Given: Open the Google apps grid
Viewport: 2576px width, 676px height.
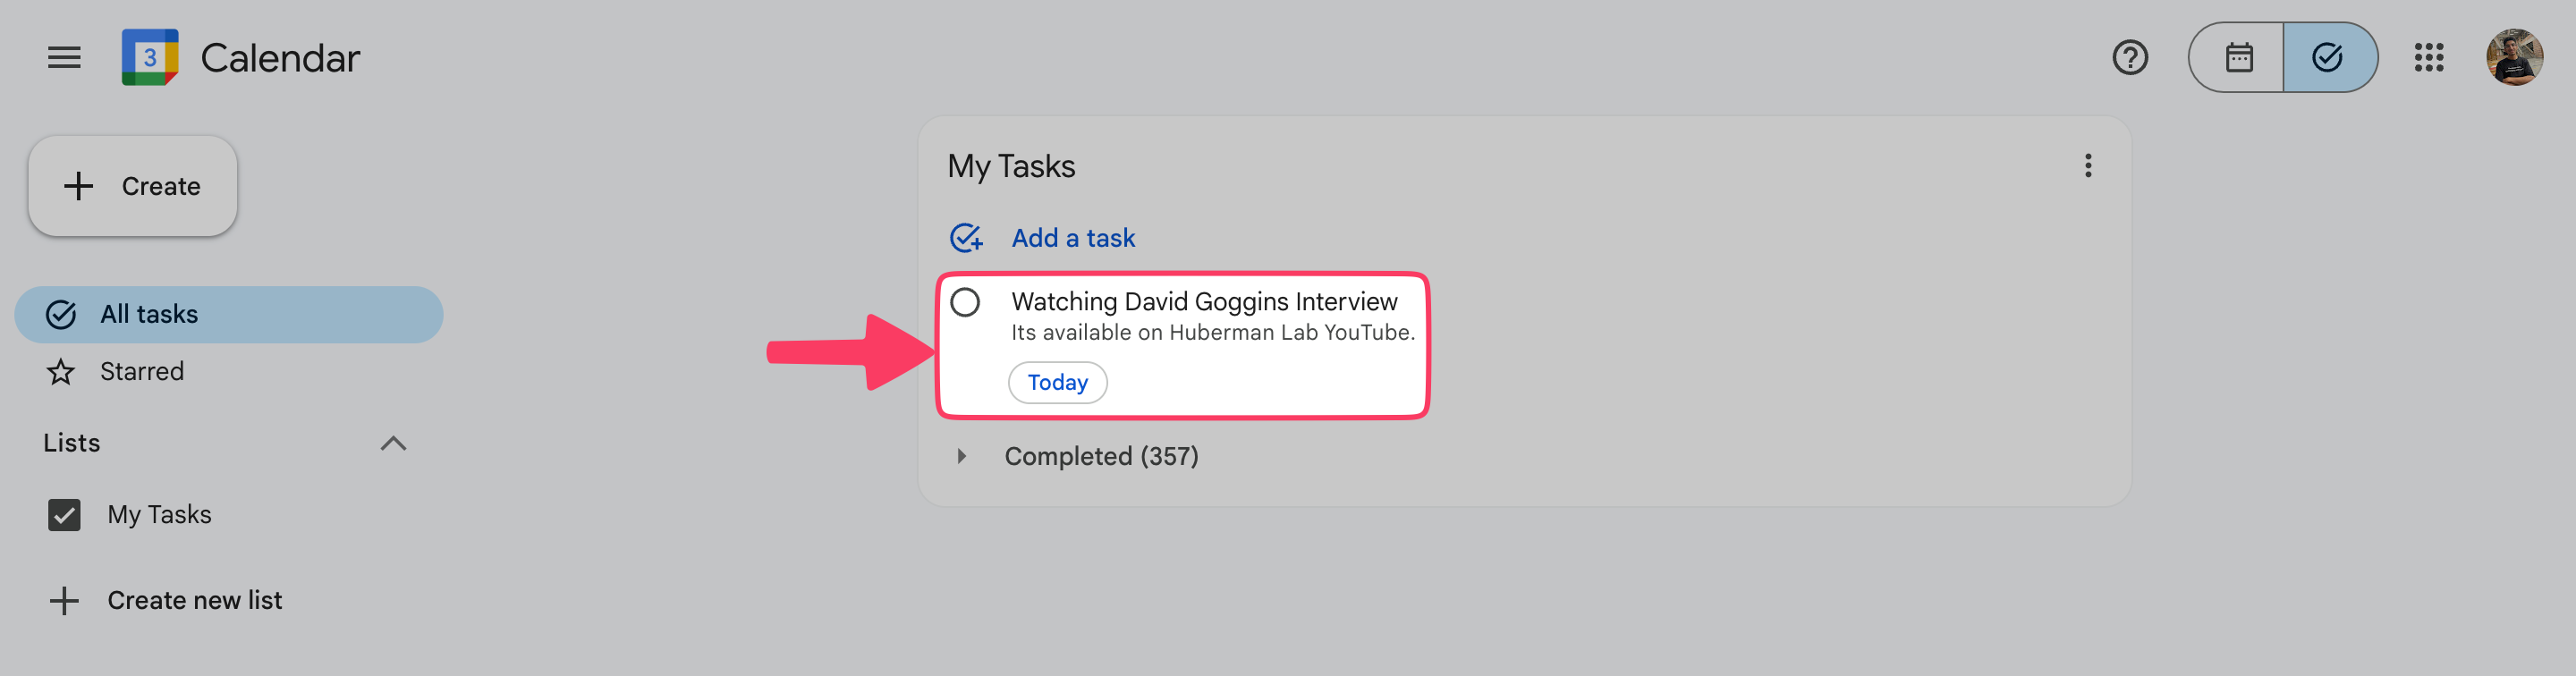Looking at the screenshot, I should 2428,57.
